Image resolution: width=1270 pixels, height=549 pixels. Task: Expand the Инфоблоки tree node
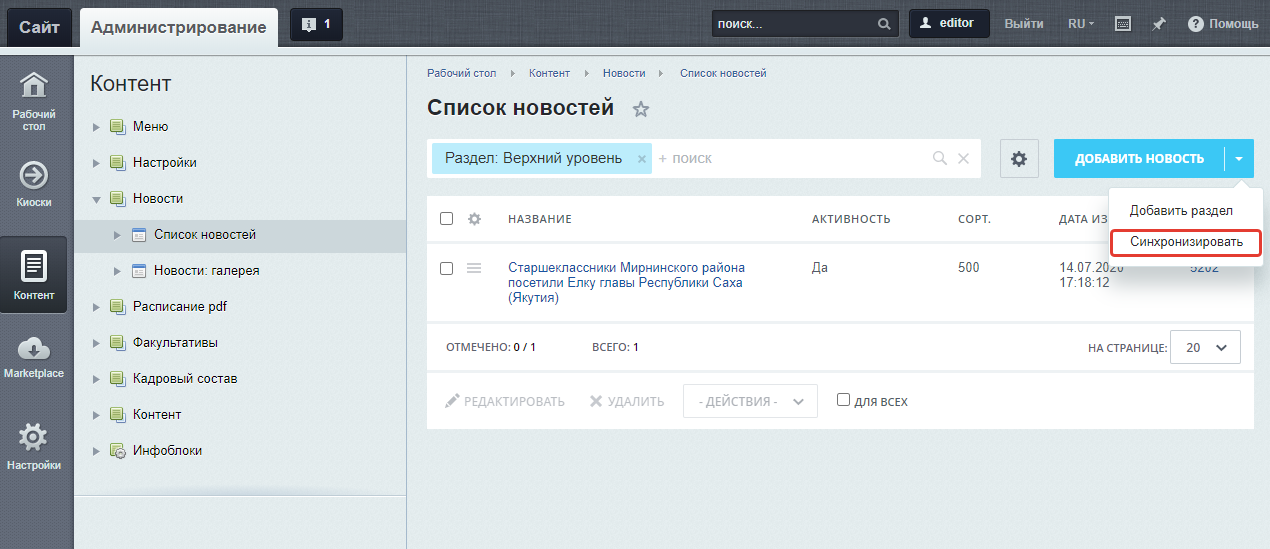pyautogui.click(x=97, y=451)
